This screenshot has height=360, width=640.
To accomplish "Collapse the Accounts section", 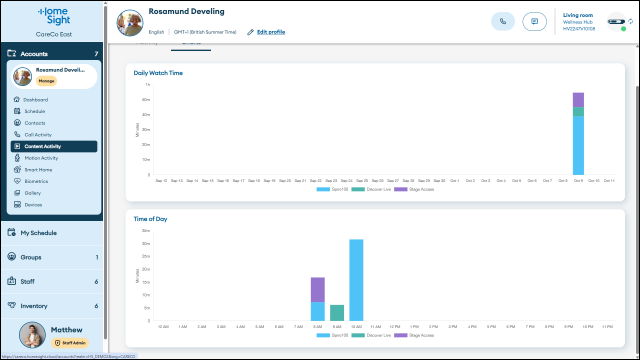I will point(52,53).
